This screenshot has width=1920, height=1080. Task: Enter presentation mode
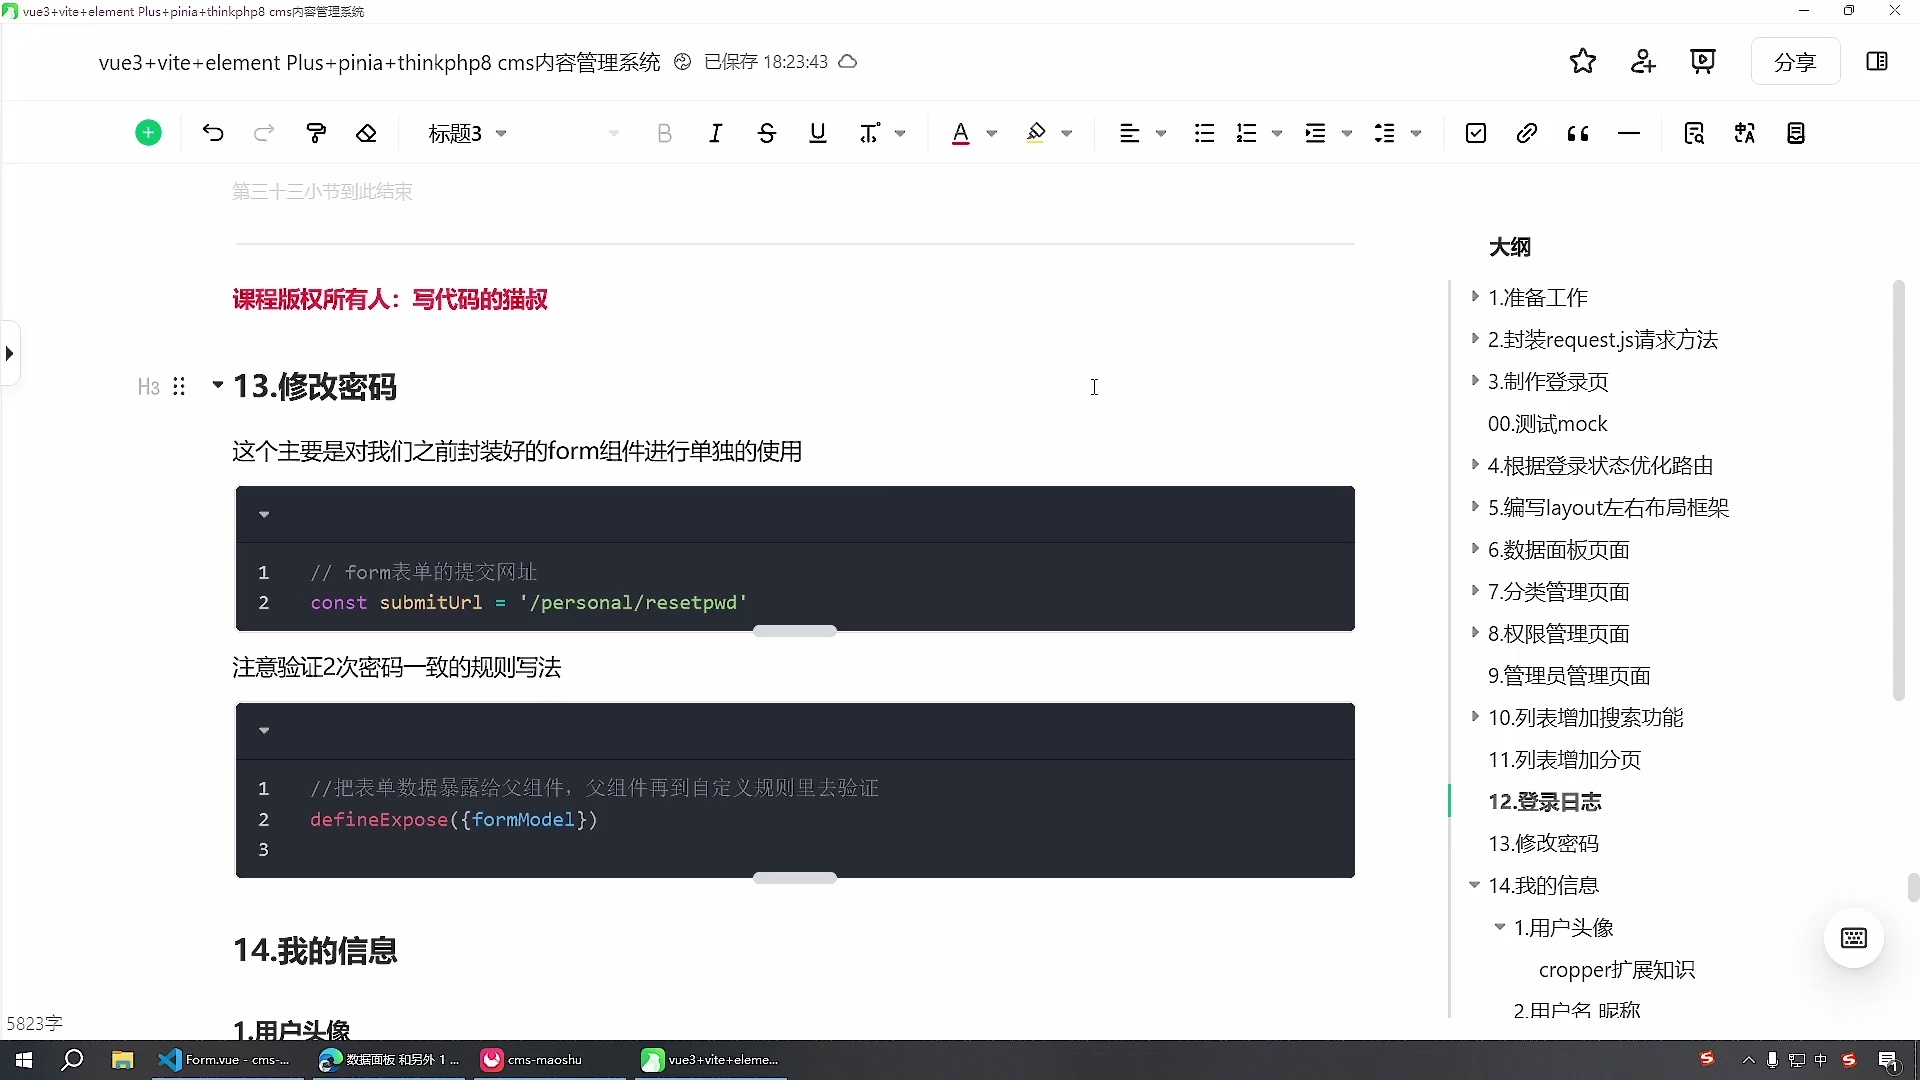click(1703, 61)
